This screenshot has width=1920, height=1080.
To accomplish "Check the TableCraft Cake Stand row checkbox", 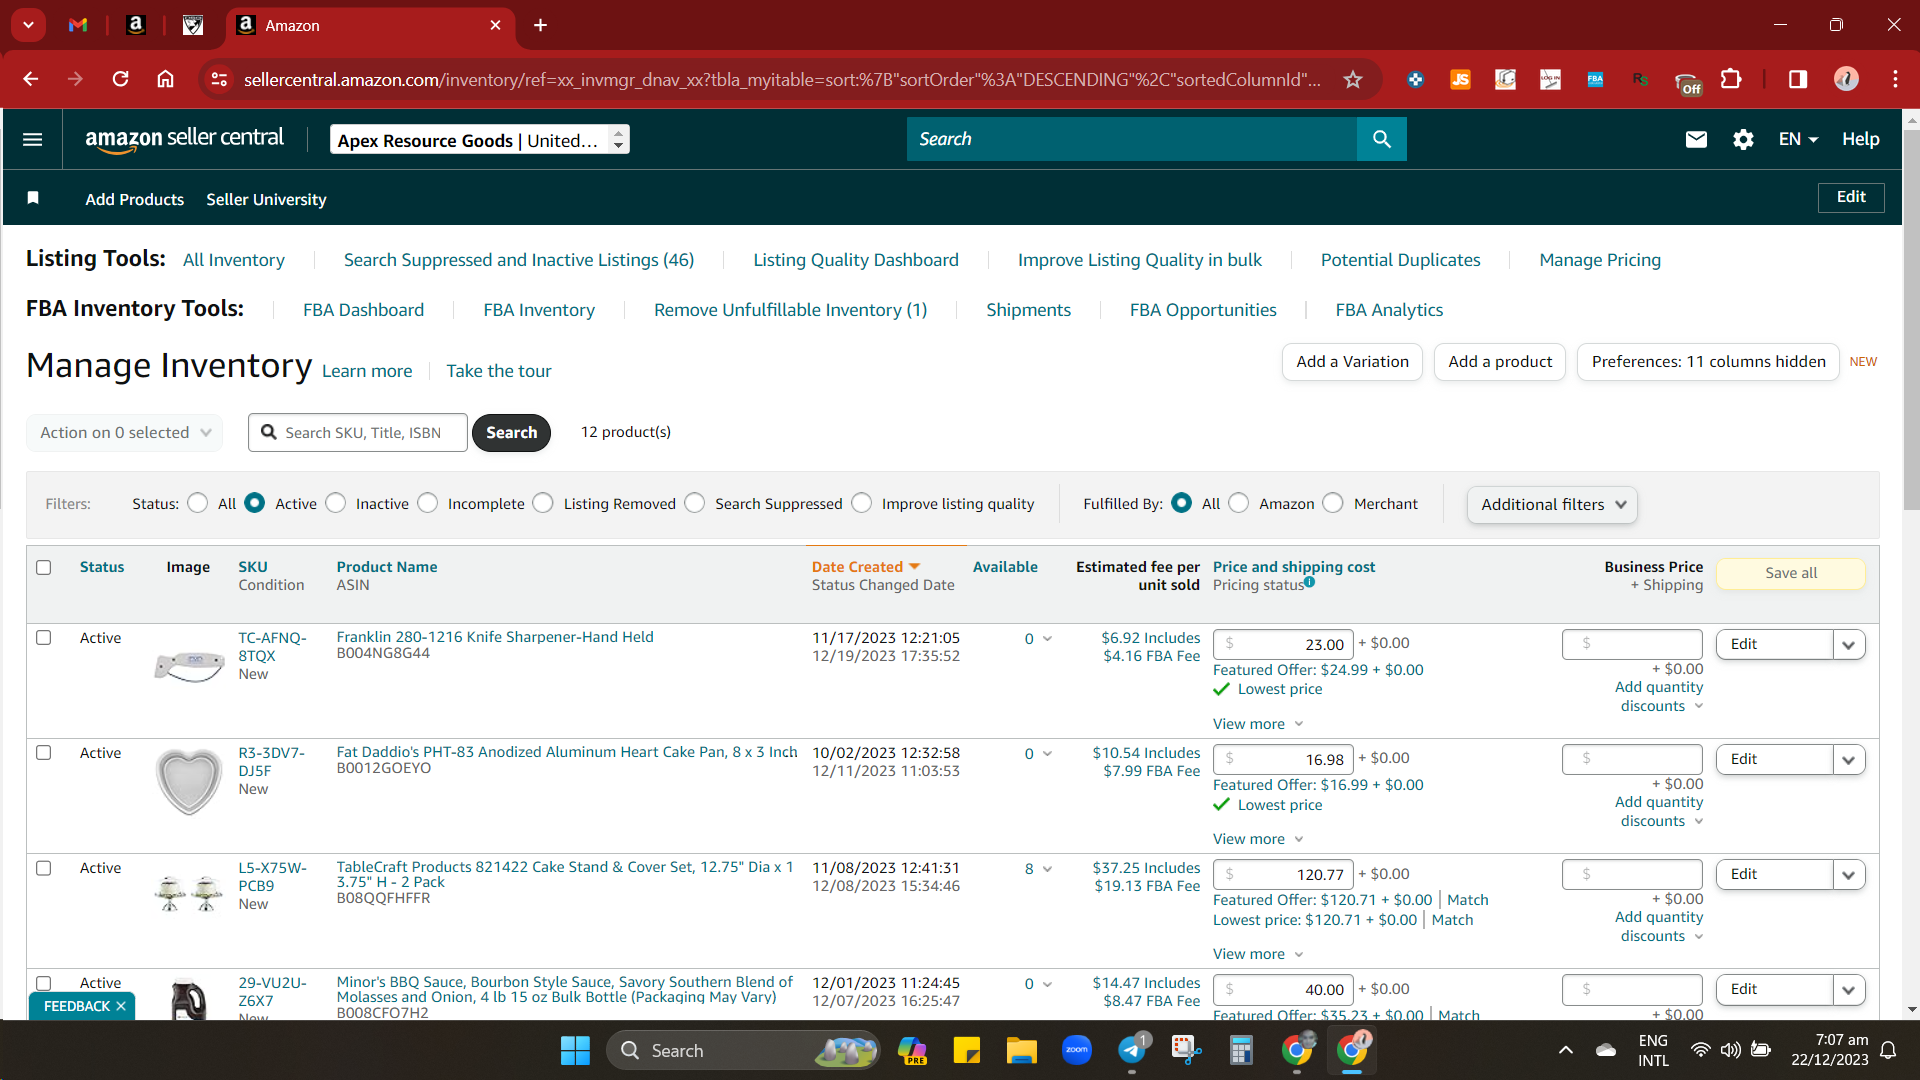I will tap(44, 868).
